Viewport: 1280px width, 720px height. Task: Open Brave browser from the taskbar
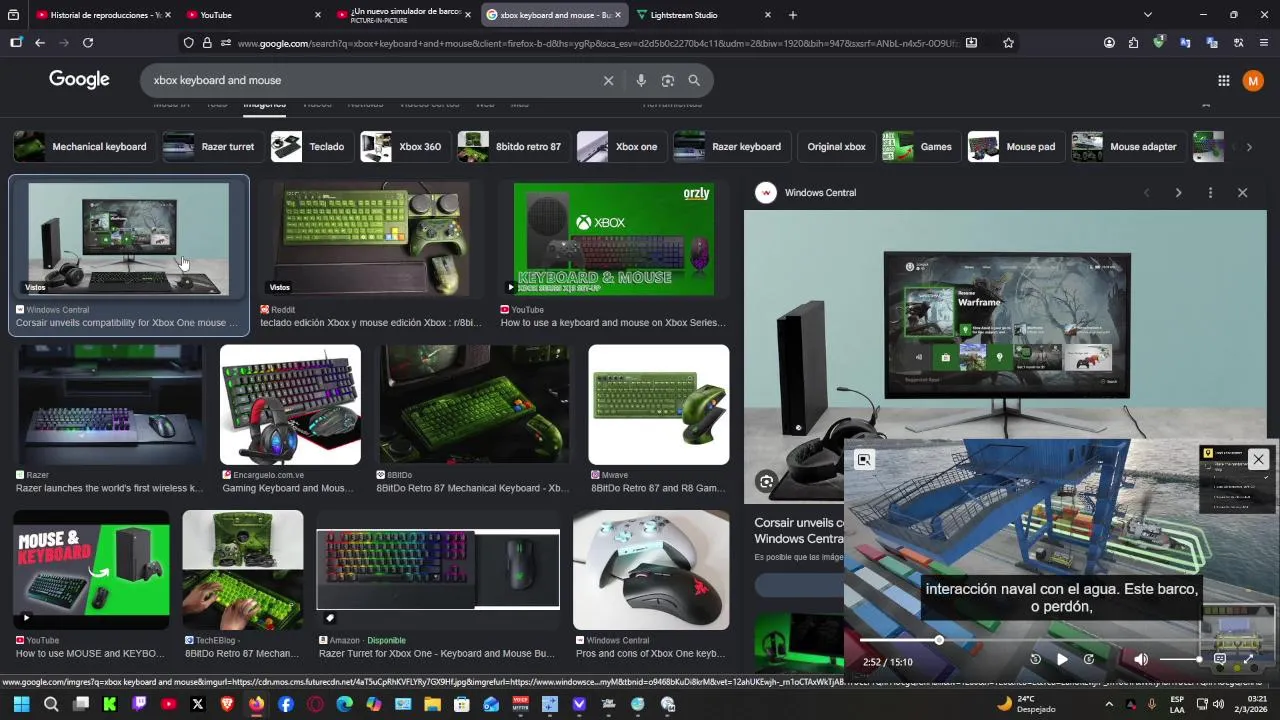(x=227, y=704)
